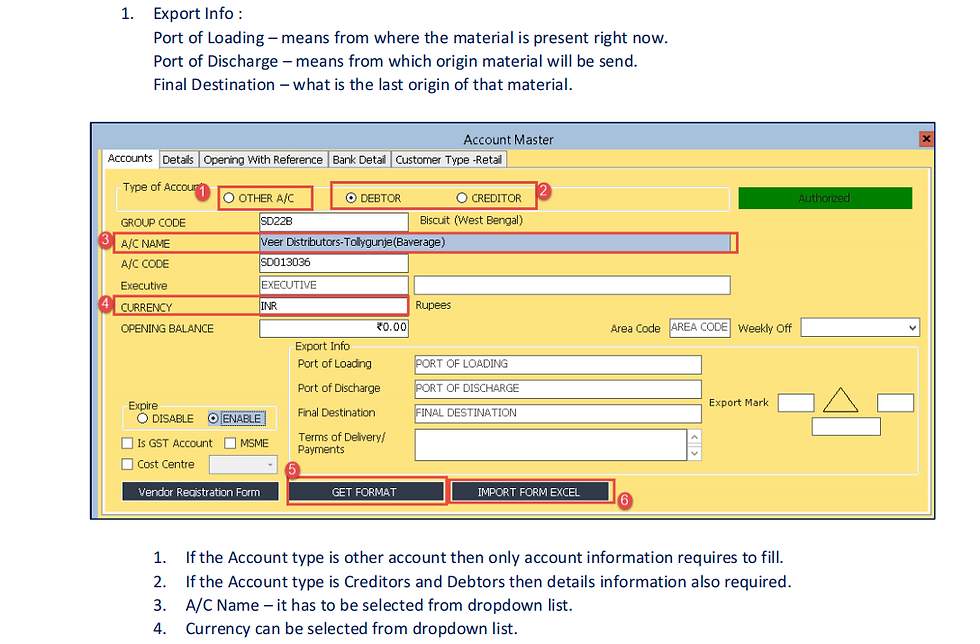Click the GROUP CODE field SD22B
This screenshot has width=980, height=644.
coord(334,221)
